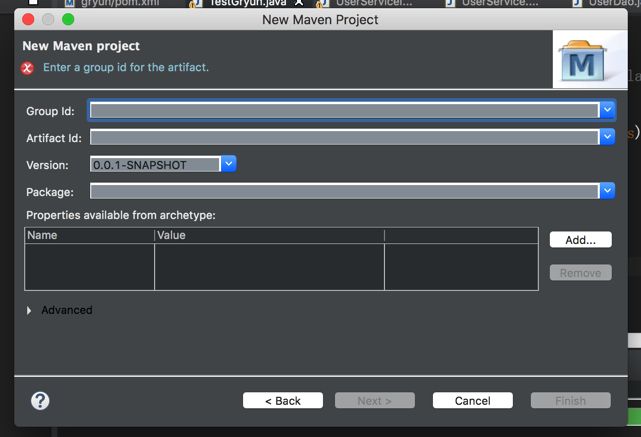
Task: Click the Name column header
Action: (90, 235)
